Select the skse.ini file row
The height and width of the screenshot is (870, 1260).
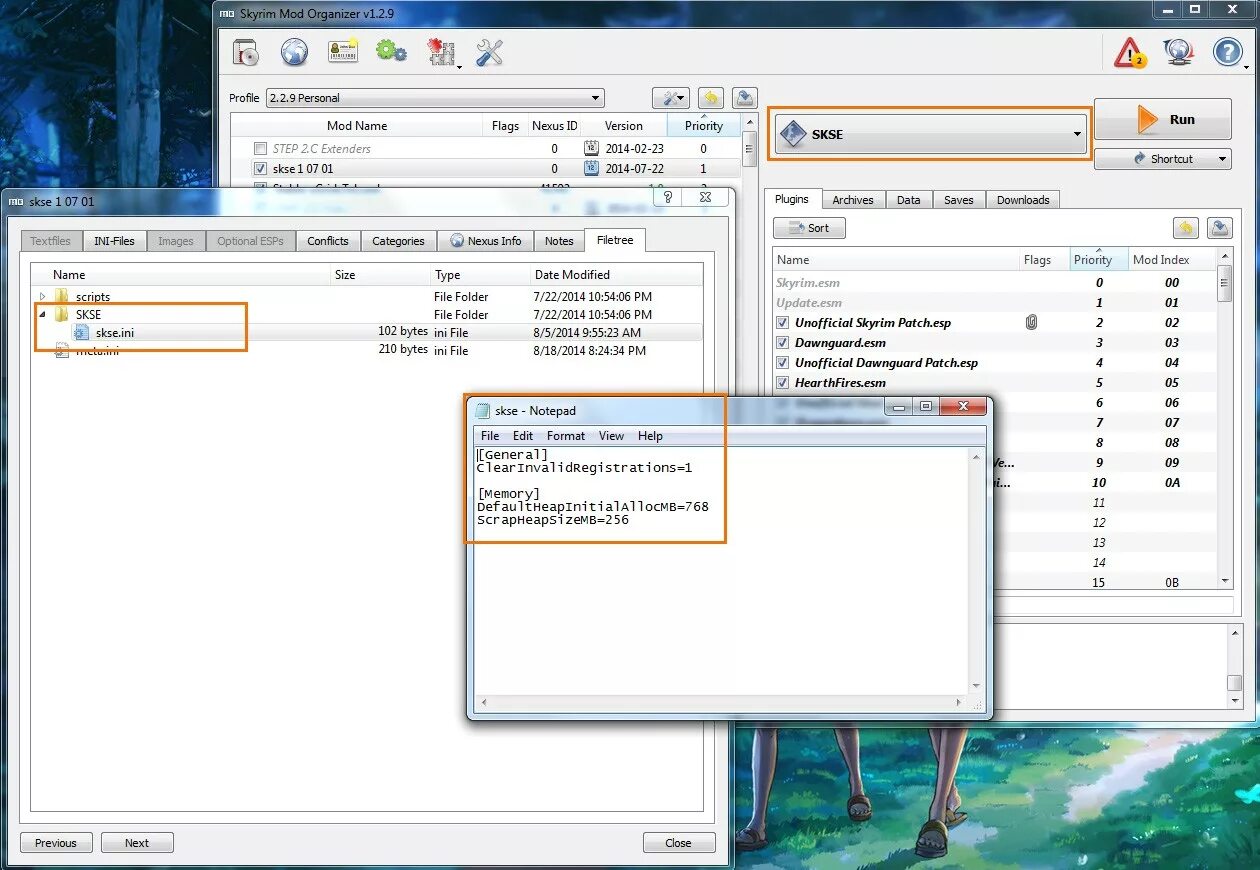(x=366, y=332)
